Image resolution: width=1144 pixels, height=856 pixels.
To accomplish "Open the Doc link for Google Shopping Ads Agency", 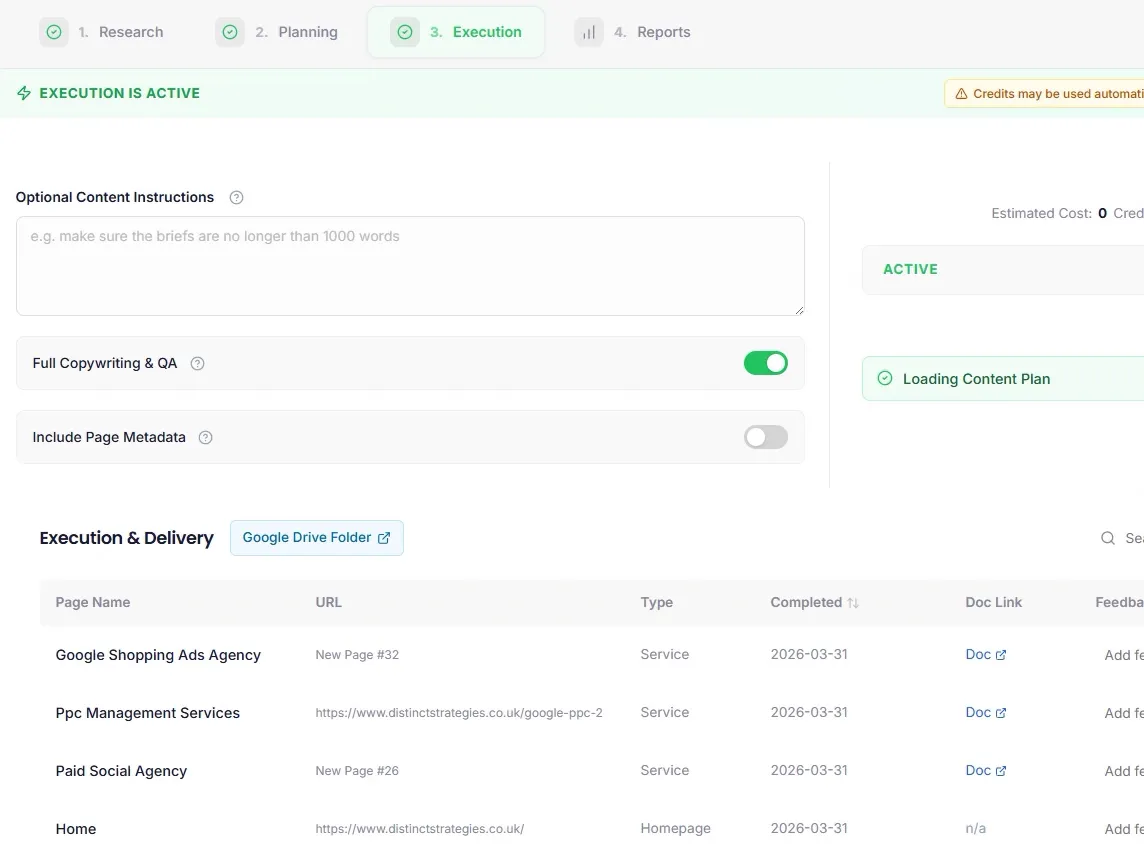I will pyautogui.click(x=984, y=654).
